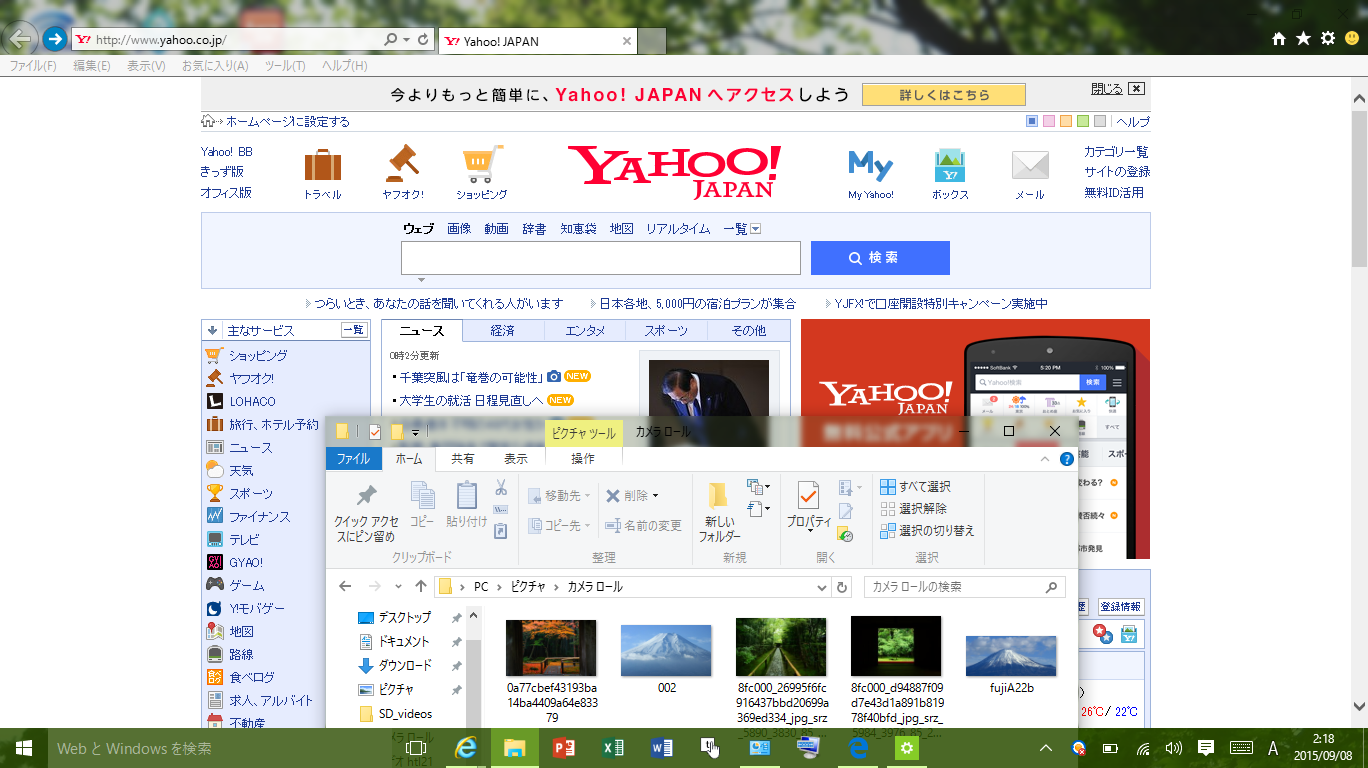Click すべて選択 in Explorer ribbon
Image resolution: width=1368 pixels, height=768 pixels.
click(915, 487)
